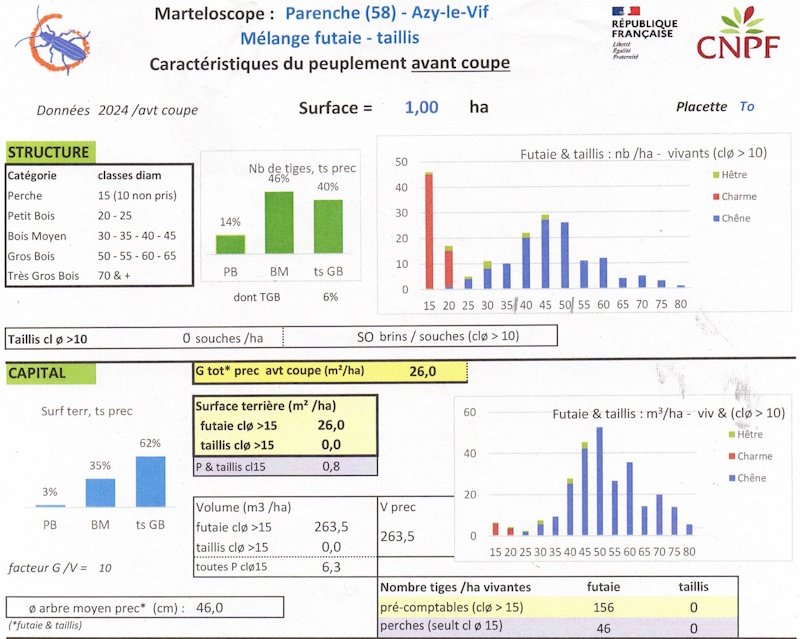Select the G tot avt coupe value 26,0
800x639 pixels.
pos(422,372)
